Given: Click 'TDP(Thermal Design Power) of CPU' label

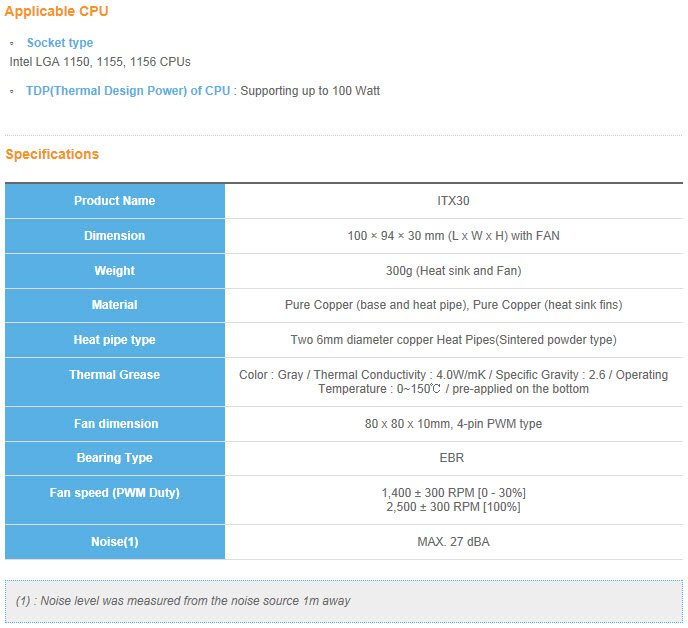Looking at the screenshot, I should [x=128, y=90].
